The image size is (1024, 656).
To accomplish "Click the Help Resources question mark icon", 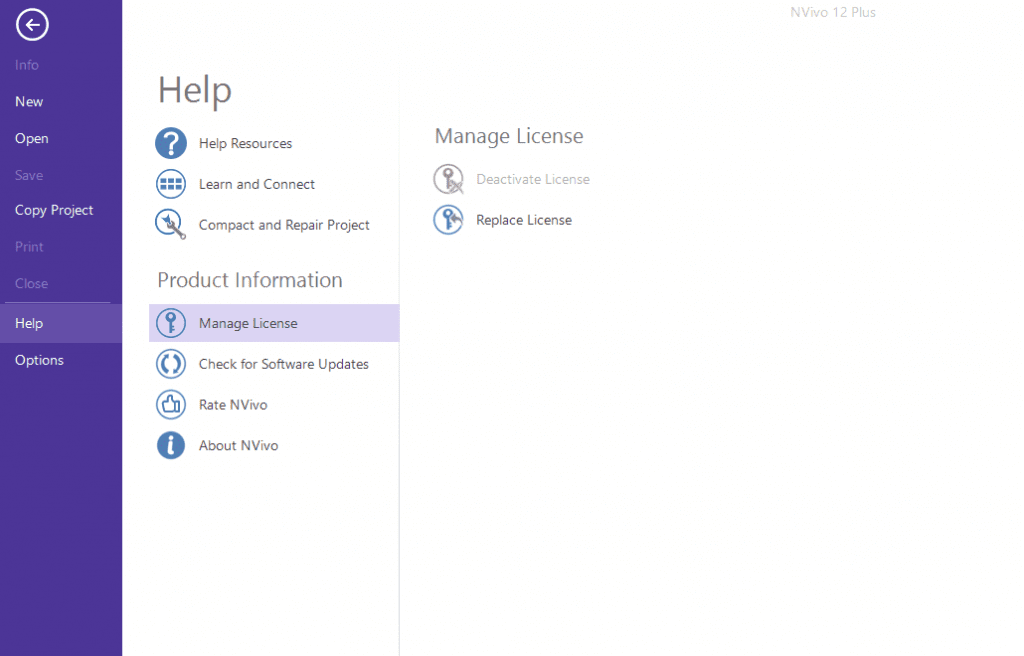I will click(x=171, y=143).
